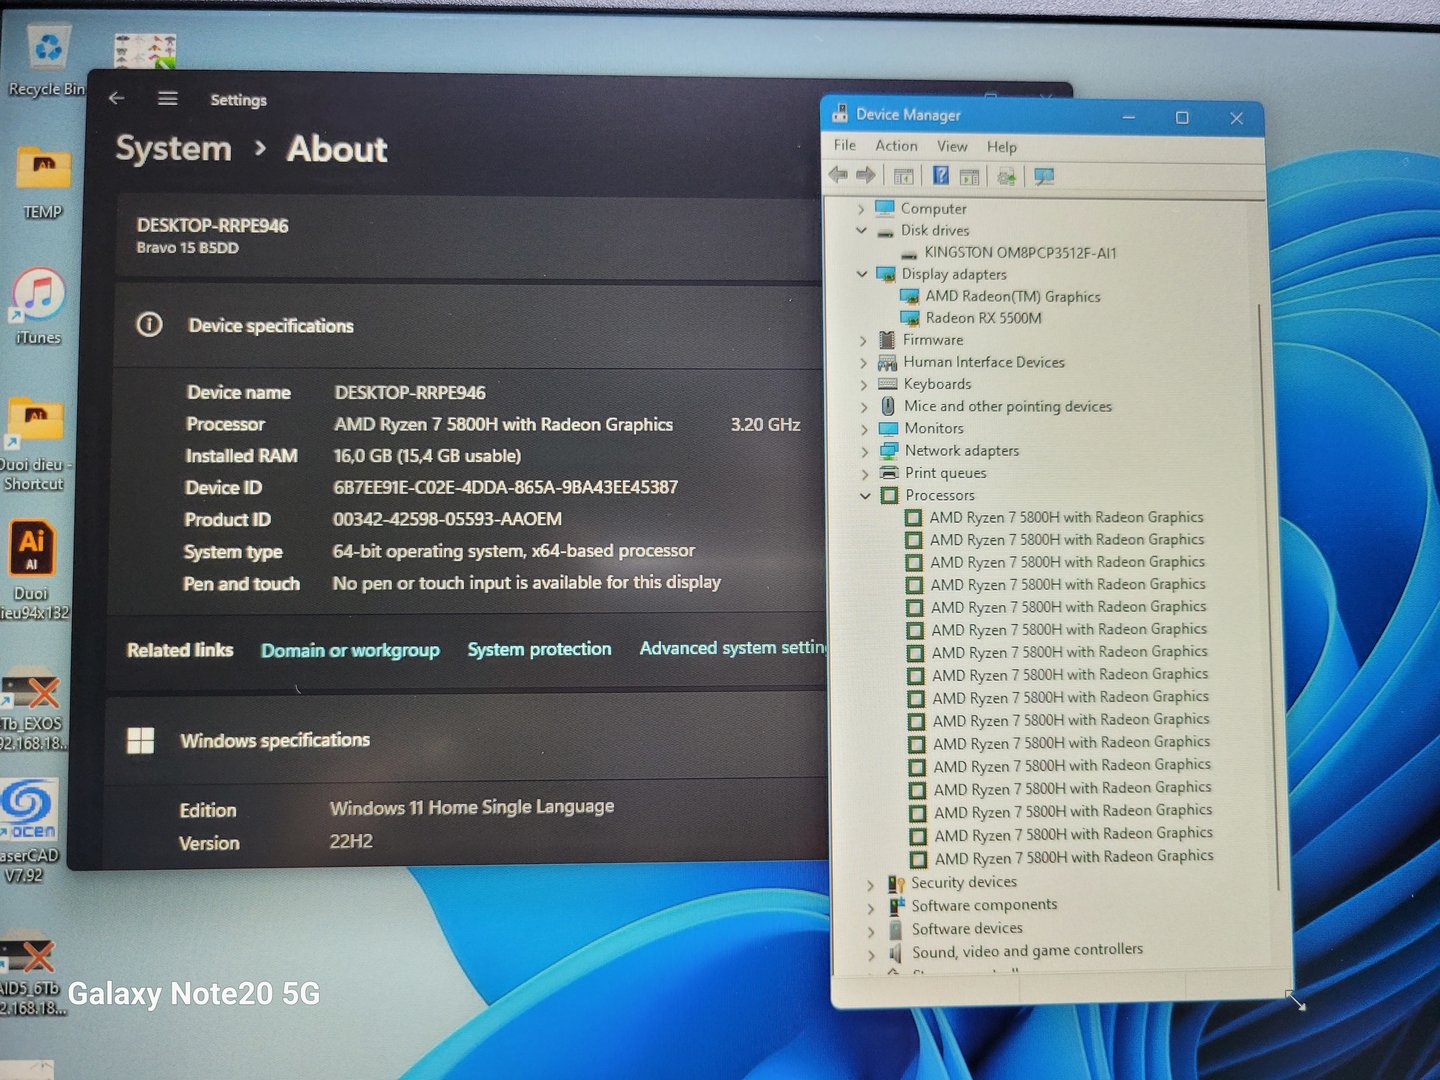Expand the Security devices tree node
Image resolution: width=1440 pixels, height=1080 pixels.
click(x=870, y=884)
